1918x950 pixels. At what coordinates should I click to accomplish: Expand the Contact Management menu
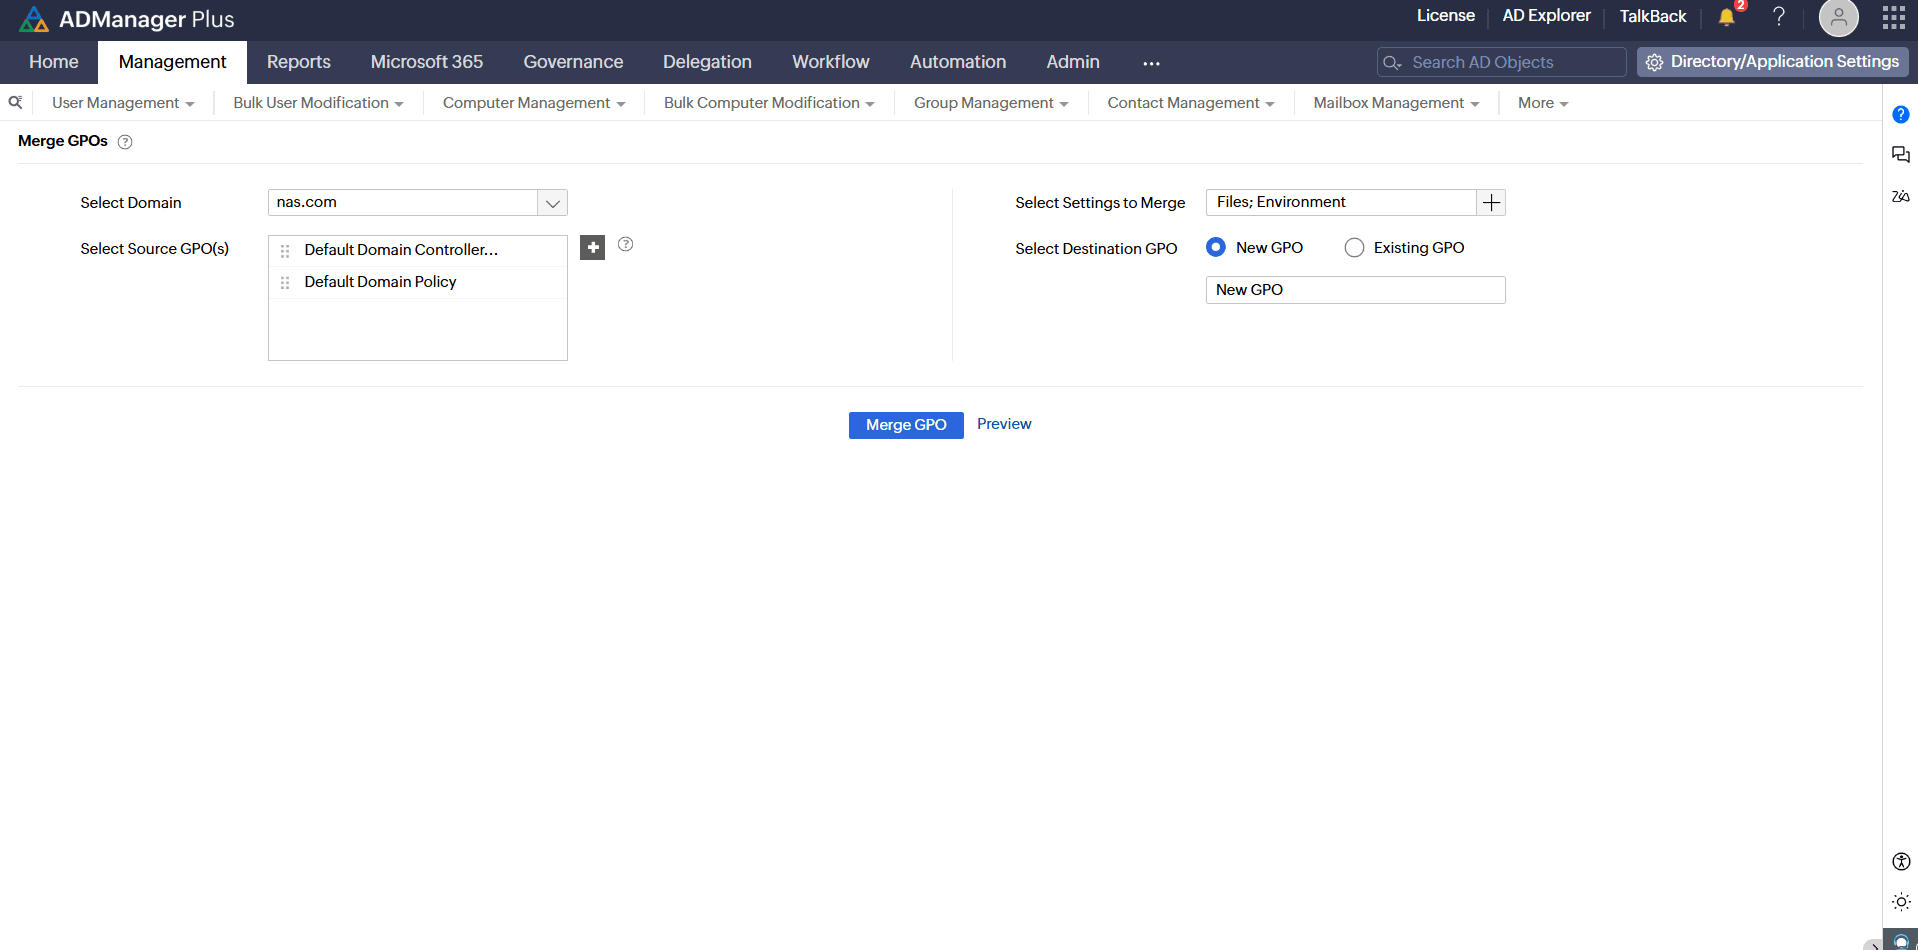tap(1191, 103)
